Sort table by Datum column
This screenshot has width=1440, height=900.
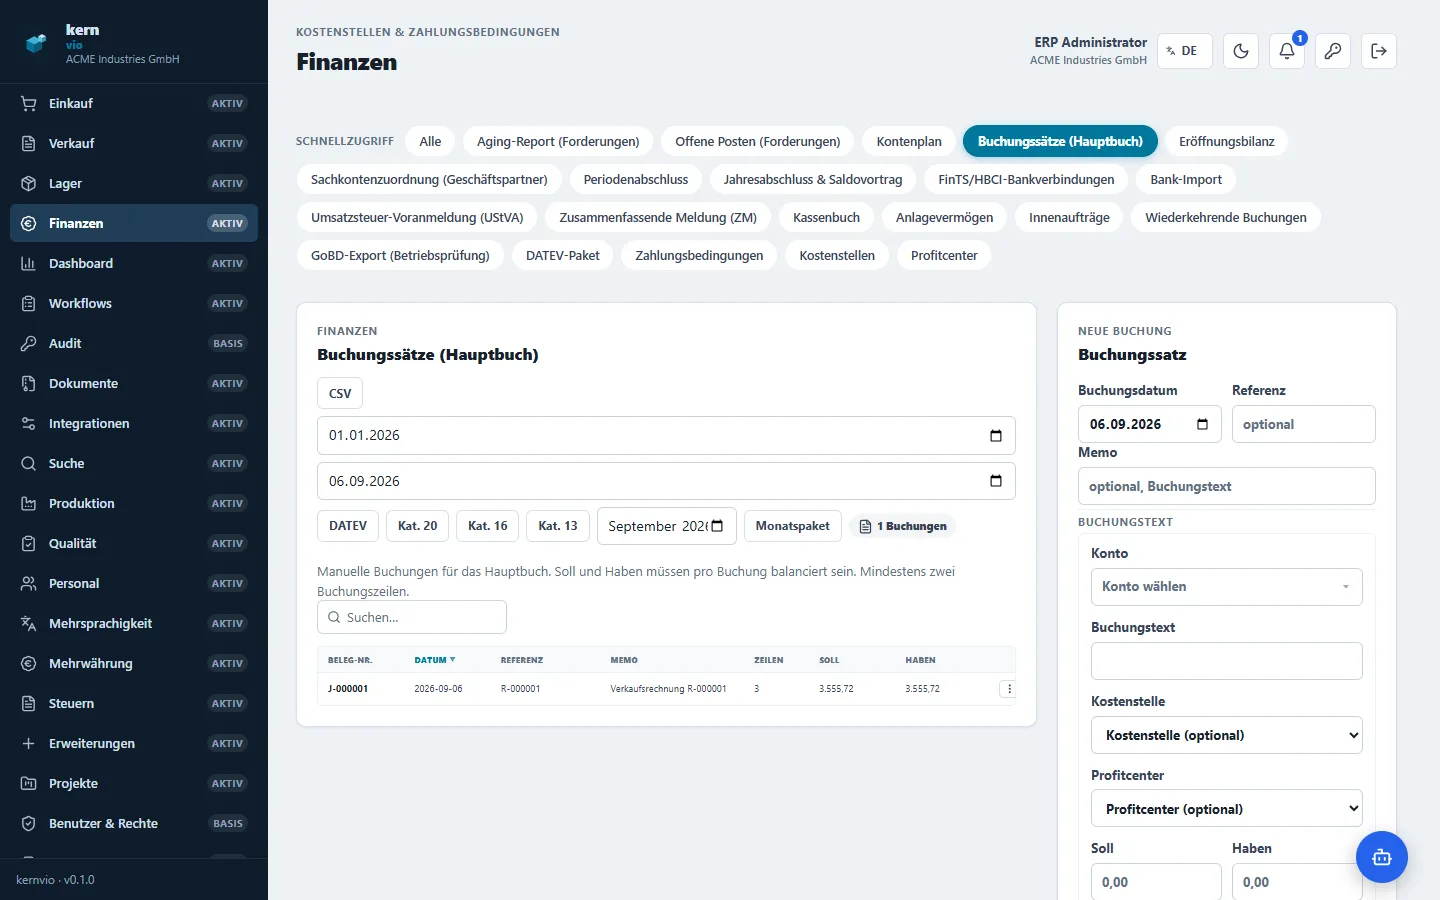pos(435,660)
